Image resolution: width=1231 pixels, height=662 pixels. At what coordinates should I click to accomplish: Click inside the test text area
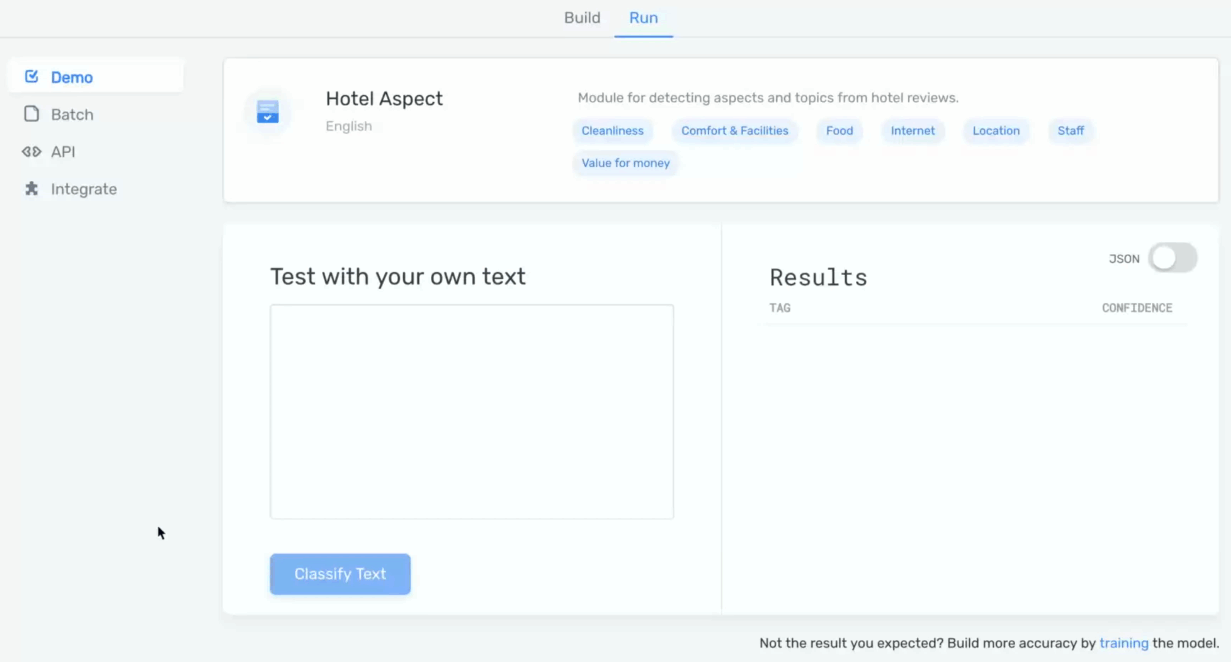[471, 411]
